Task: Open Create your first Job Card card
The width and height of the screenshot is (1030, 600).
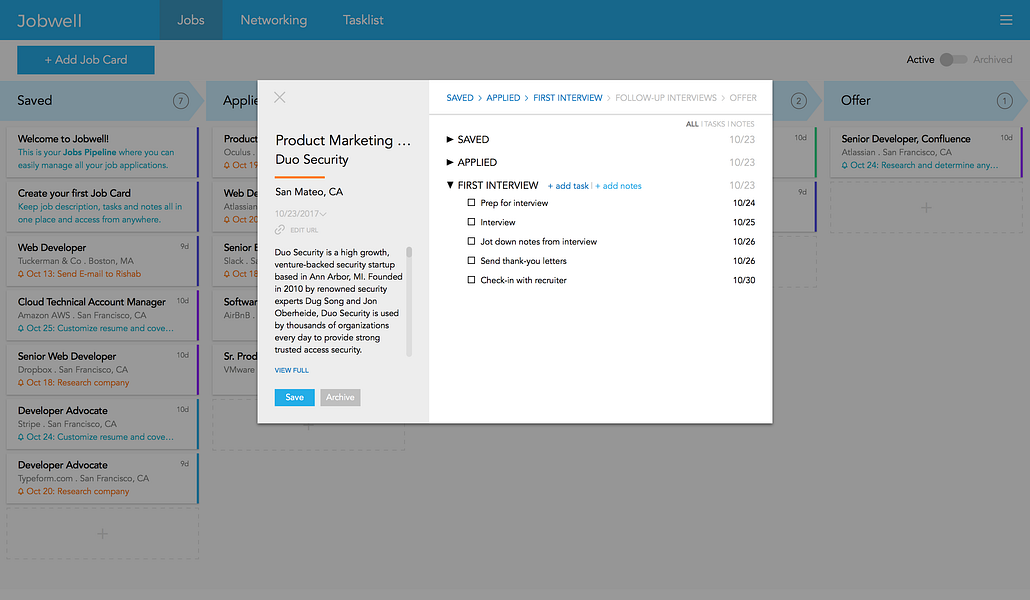Action: point(102,206)
